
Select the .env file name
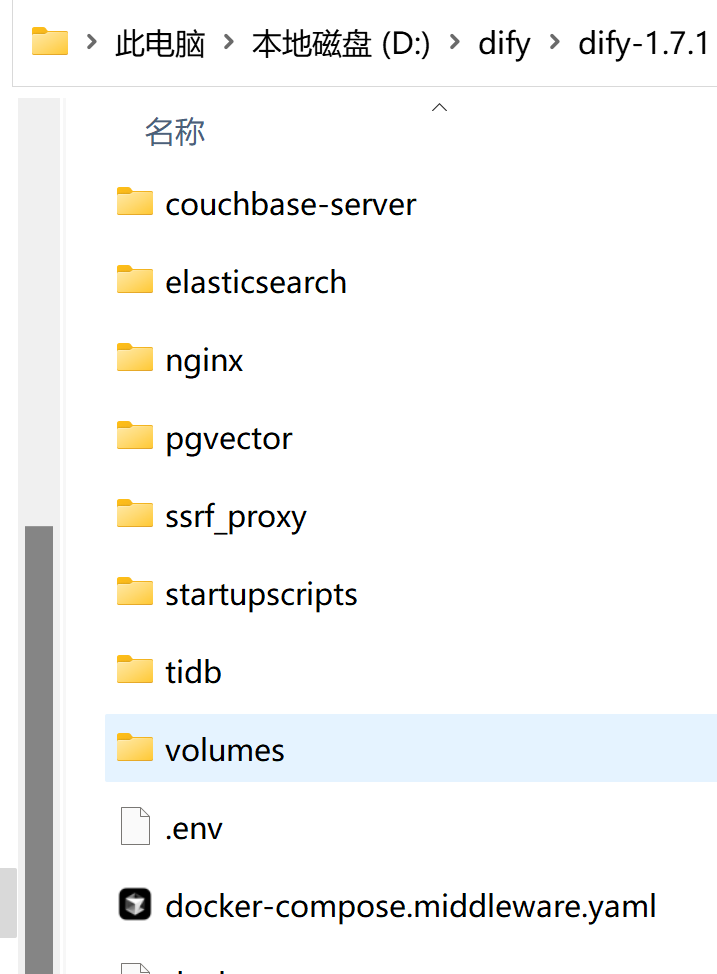pyautogui.click(x=193, y=829)
